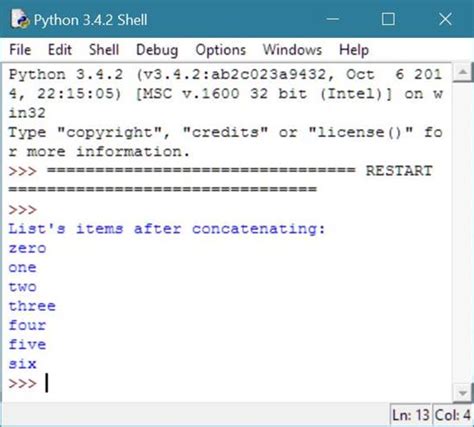Viewport: 474px width, 427px height.
Task: Open the Windows menu
Action: pos(292,50)
